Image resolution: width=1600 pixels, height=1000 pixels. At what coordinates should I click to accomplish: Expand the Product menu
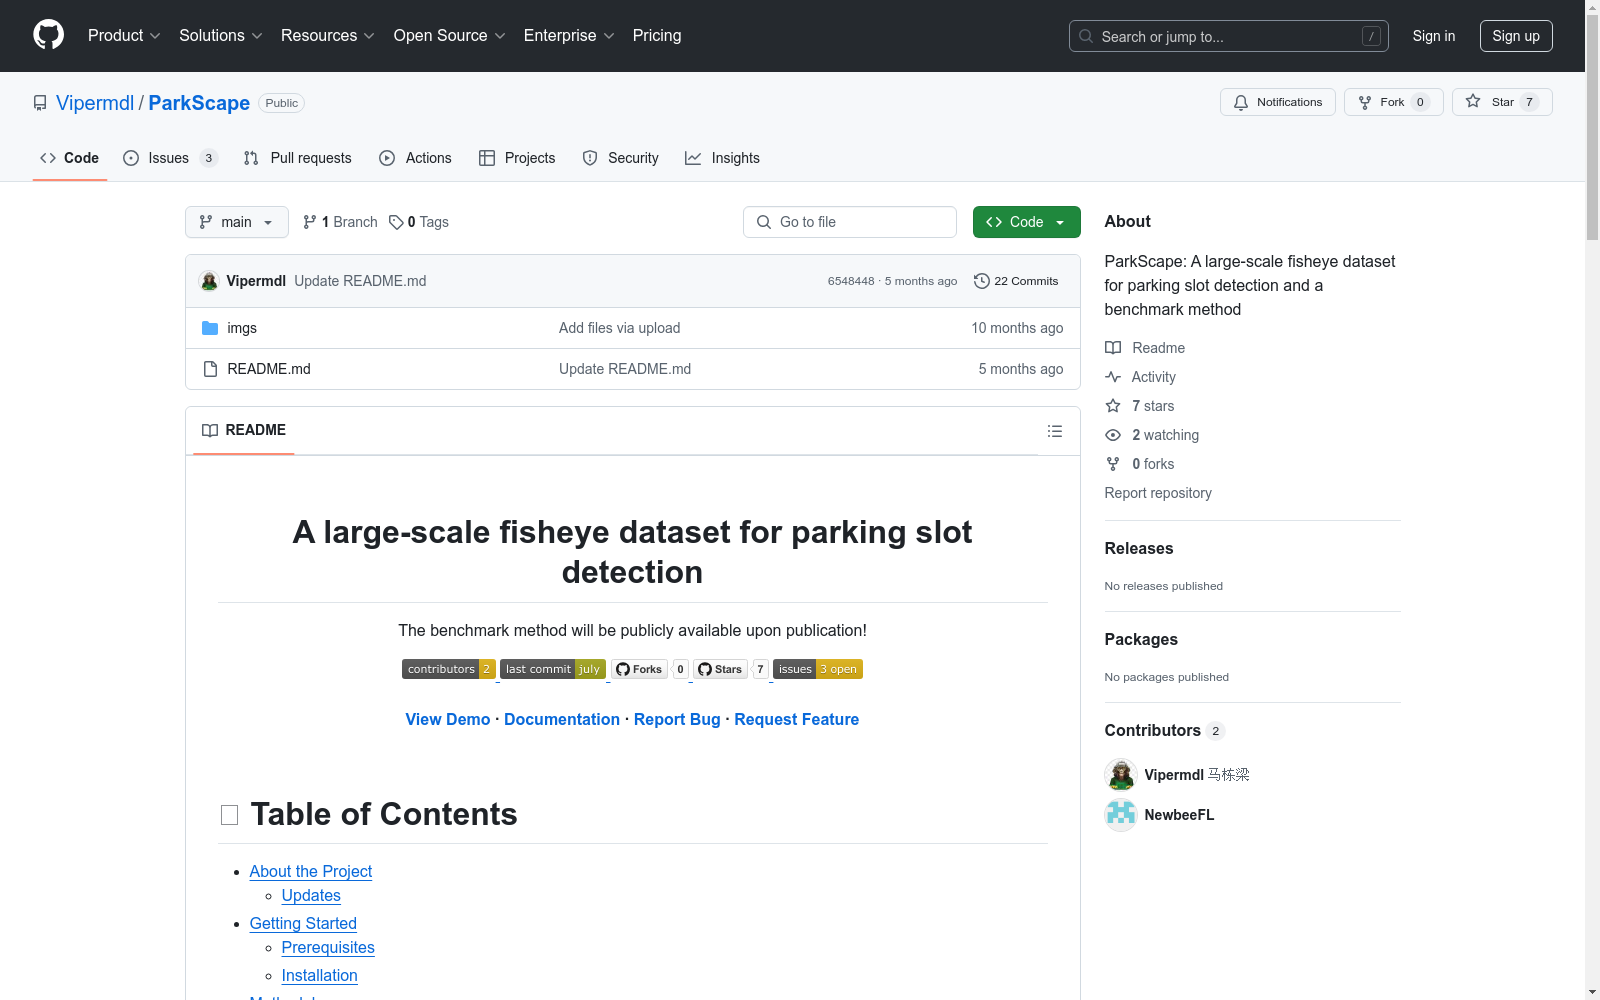point(124,35)
